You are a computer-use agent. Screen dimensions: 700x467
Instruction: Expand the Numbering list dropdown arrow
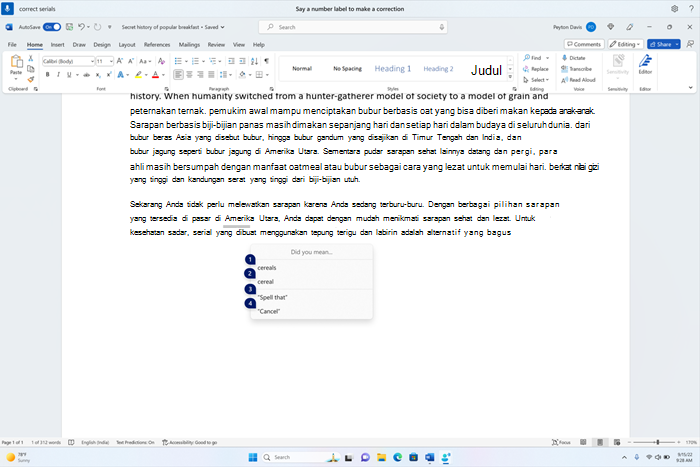(203, 61)
